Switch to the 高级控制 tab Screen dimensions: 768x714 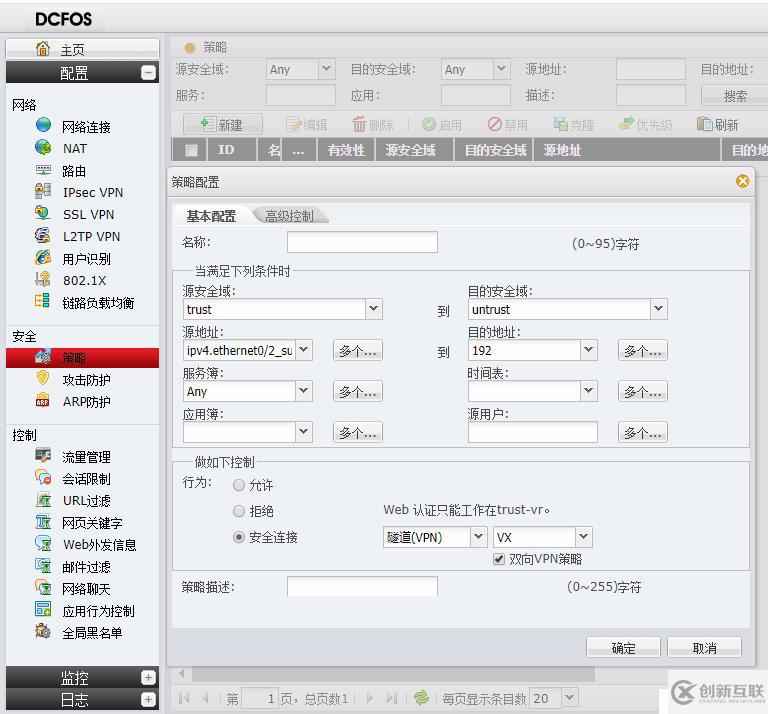(289, 216)
